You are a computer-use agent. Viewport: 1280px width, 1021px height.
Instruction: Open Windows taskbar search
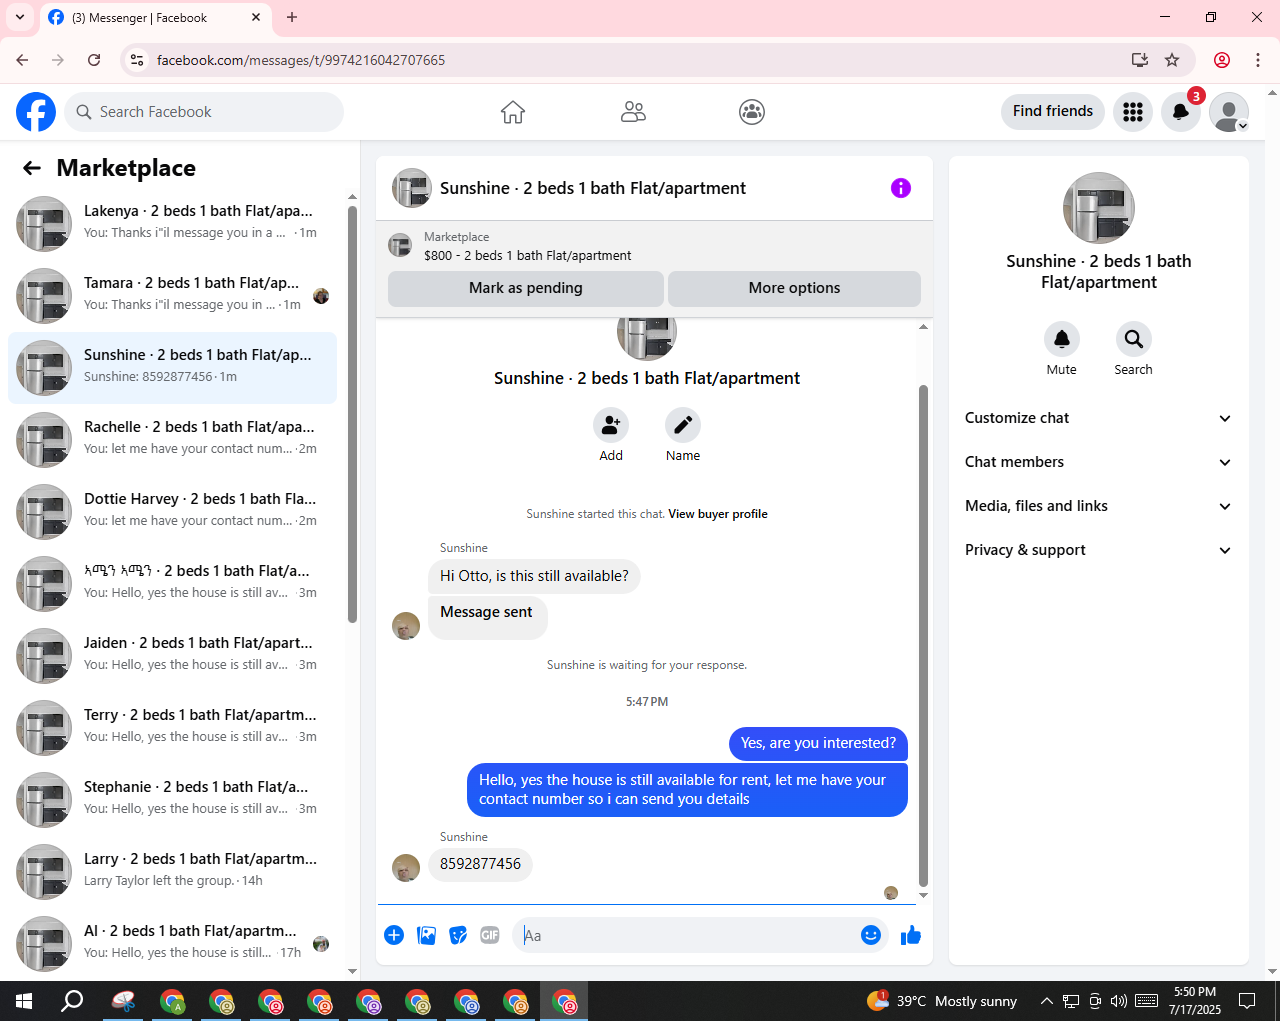click(72, 1001)
